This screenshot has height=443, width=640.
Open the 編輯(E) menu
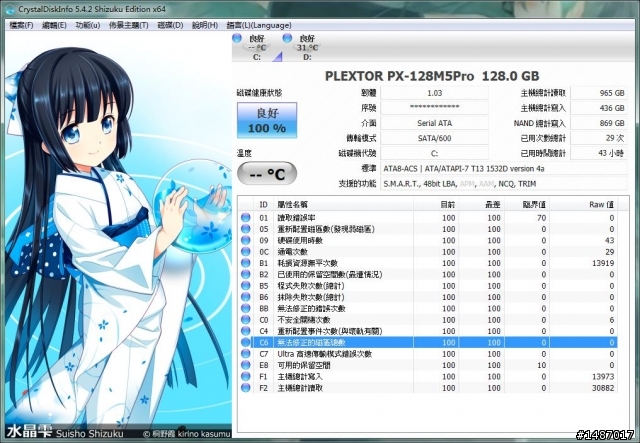click(x=54, y=25)
